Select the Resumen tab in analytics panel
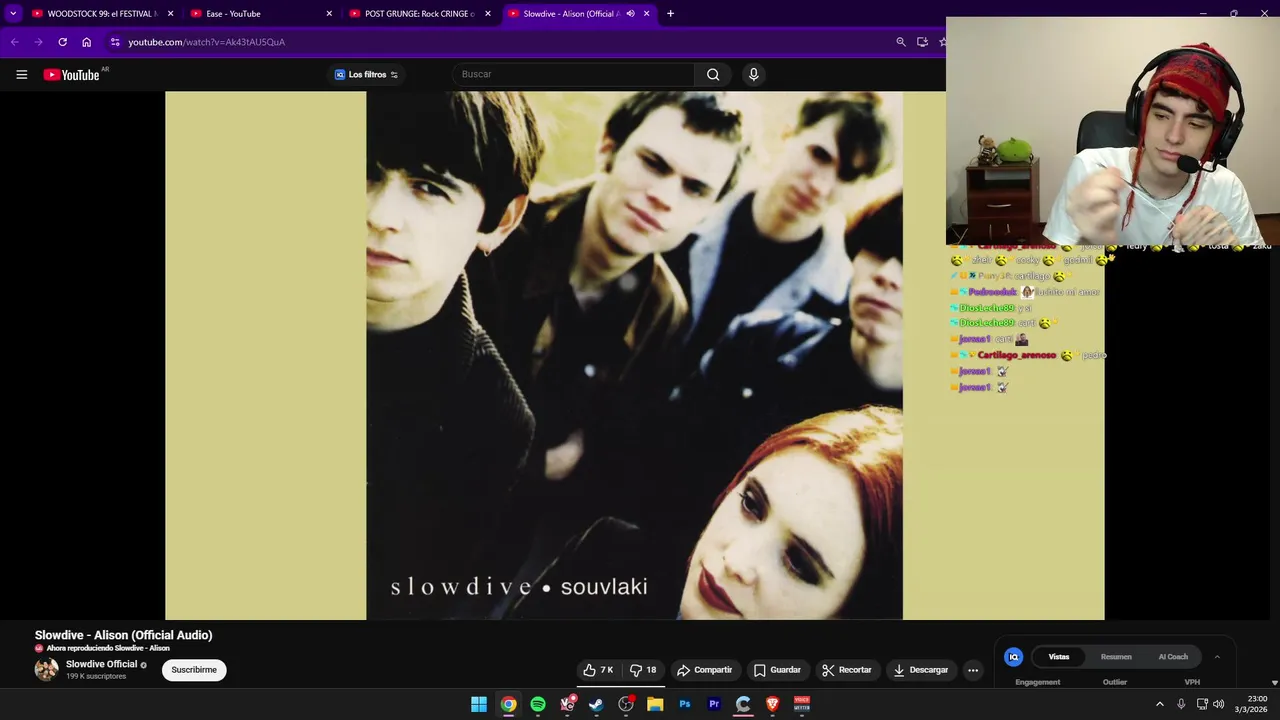 pyautogui.click(x=1116, y=657)
